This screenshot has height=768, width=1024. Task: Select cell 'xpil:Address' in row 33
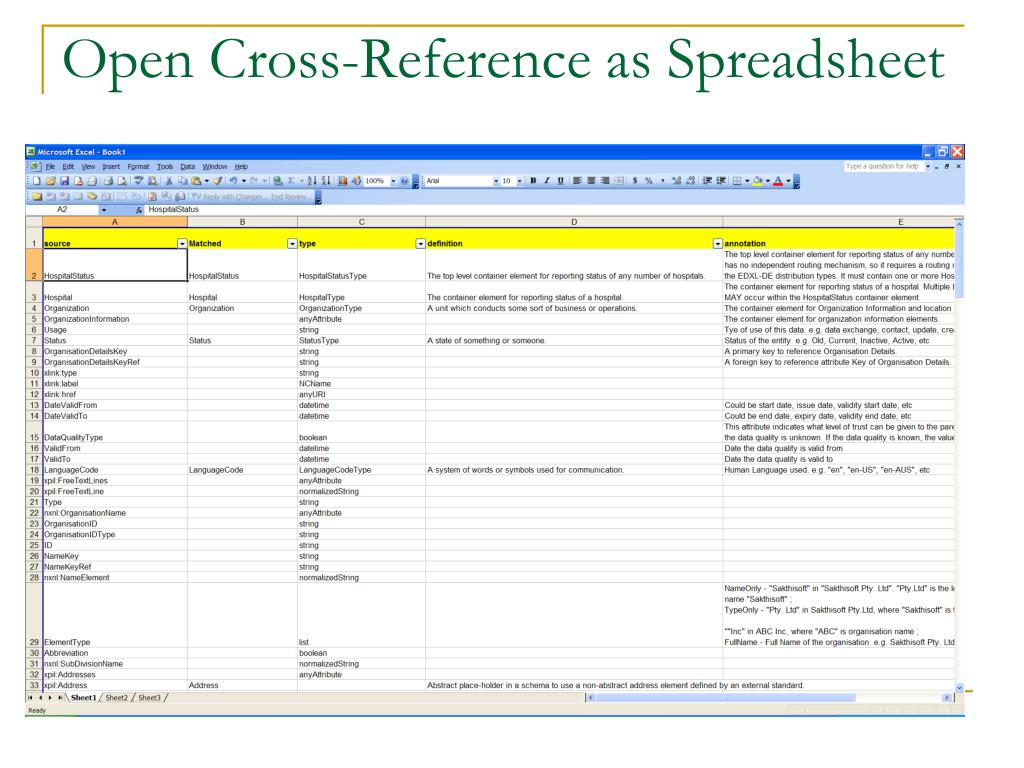[115, 686]
